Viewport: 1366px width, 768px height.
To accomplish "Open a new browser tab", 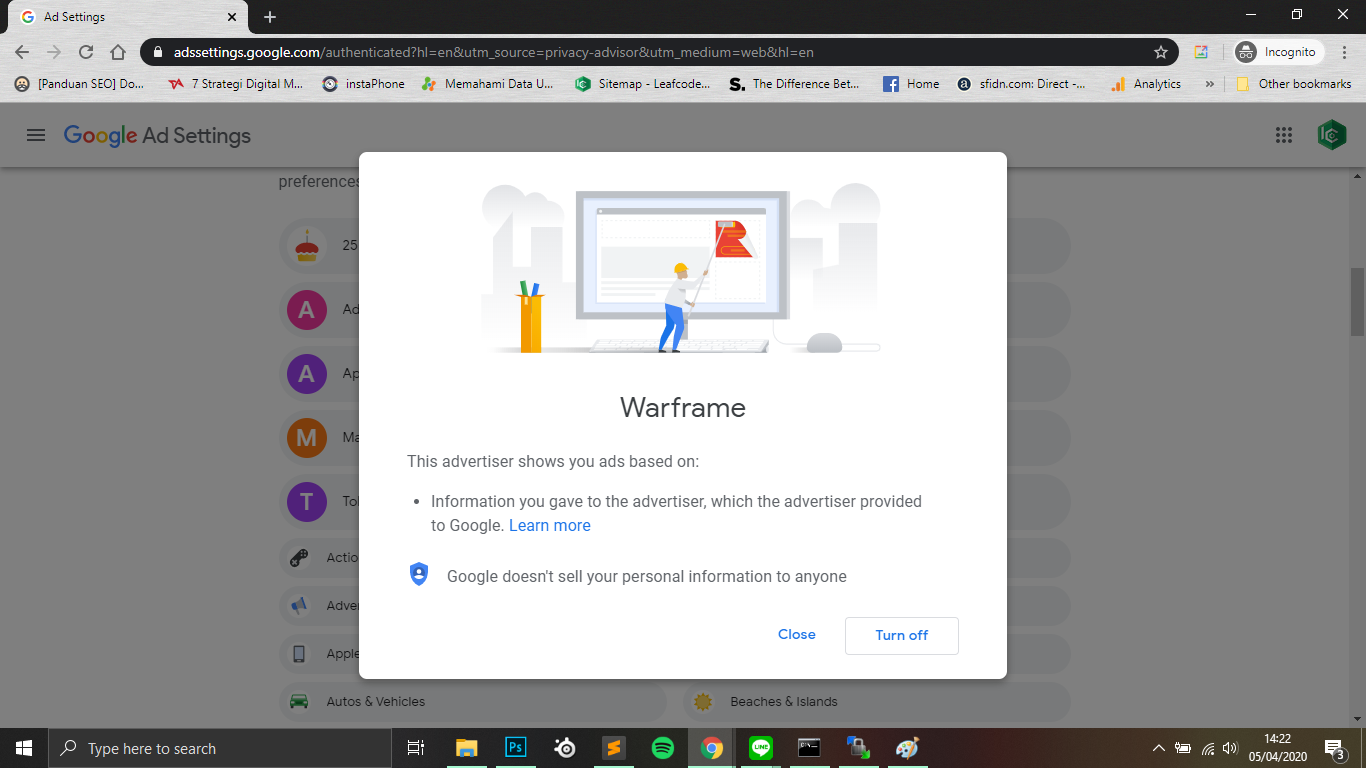I will [x=270, y=17].
